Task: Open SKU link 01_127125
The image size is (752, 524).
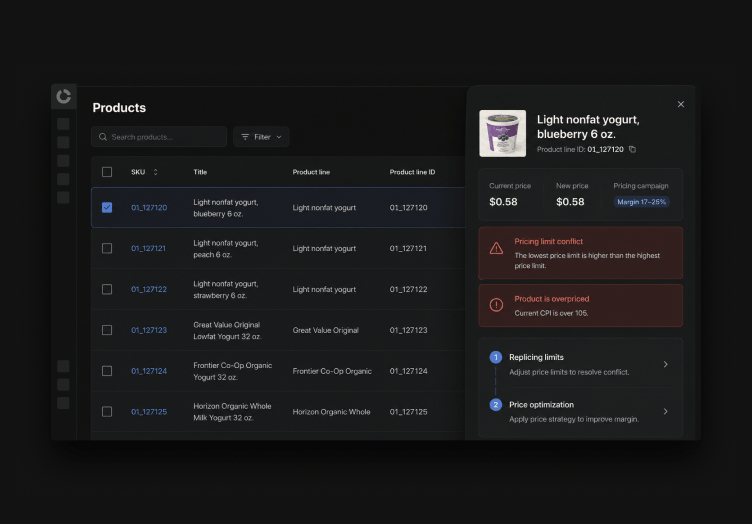Action: (149, 412)
